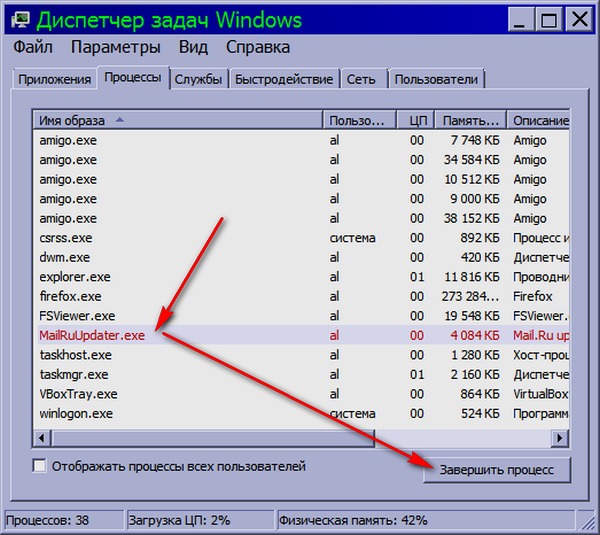Select the amigo.exe row using 10 512 КБ
The height and width of the screenshot is (535, 600).
(301, 179)
